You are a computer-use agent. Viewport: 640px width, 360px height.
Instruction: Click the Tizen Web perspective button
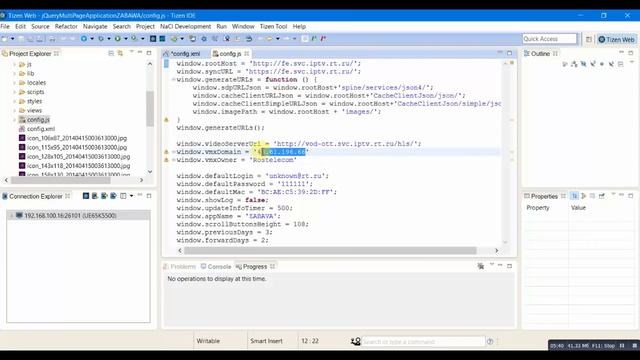point(616,39)
